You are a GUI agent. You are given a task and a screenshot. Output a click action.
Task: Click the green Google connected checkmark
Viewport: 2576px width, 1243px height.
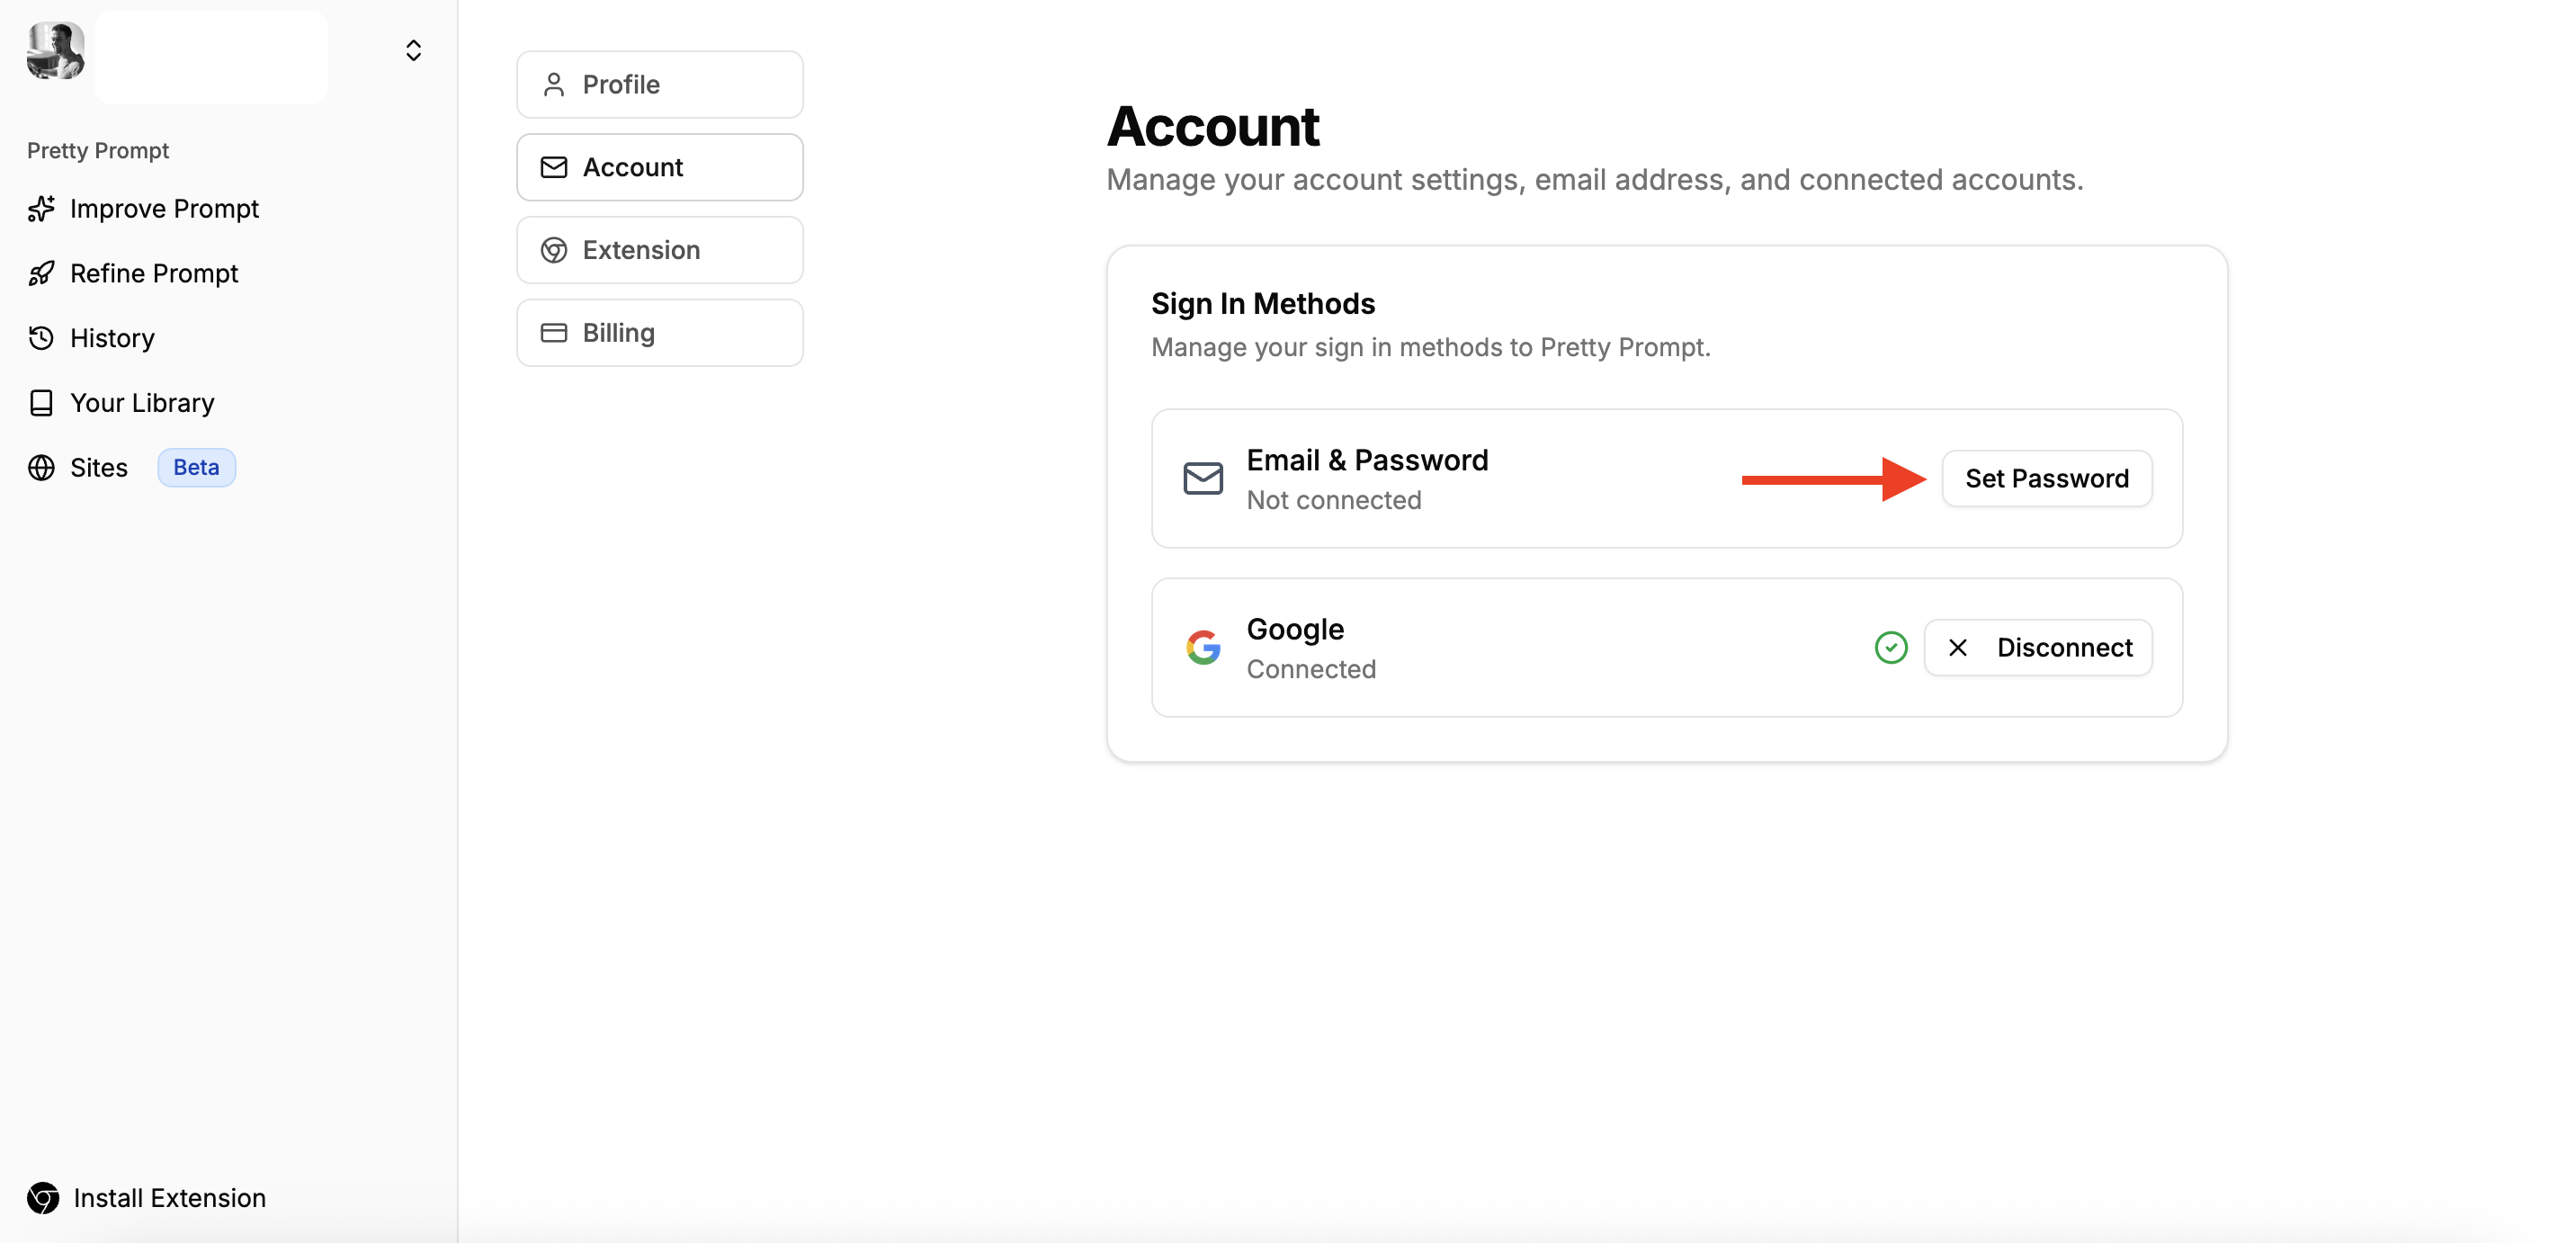coord(1890,647)
